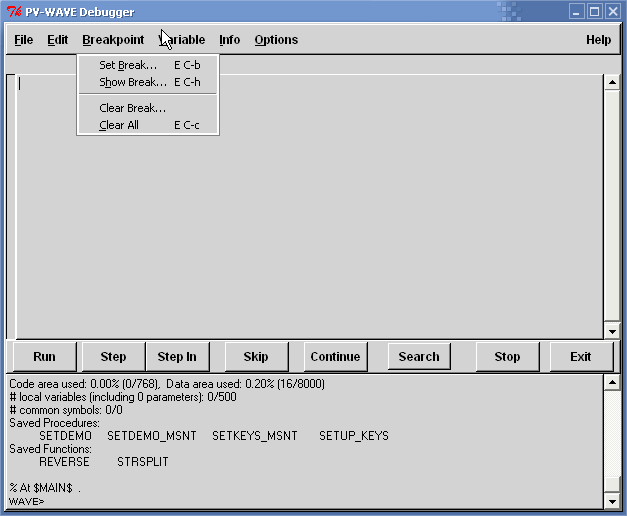Viewport: 627px width, 516px height.
Task: Open the File menu
Action: point(24,40)
